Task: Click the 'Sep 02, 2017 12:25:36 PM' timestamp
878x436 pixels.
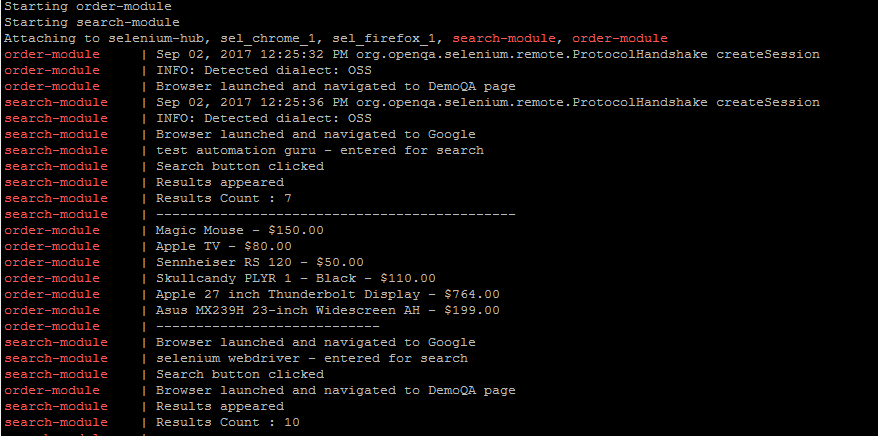Action: 252,102
